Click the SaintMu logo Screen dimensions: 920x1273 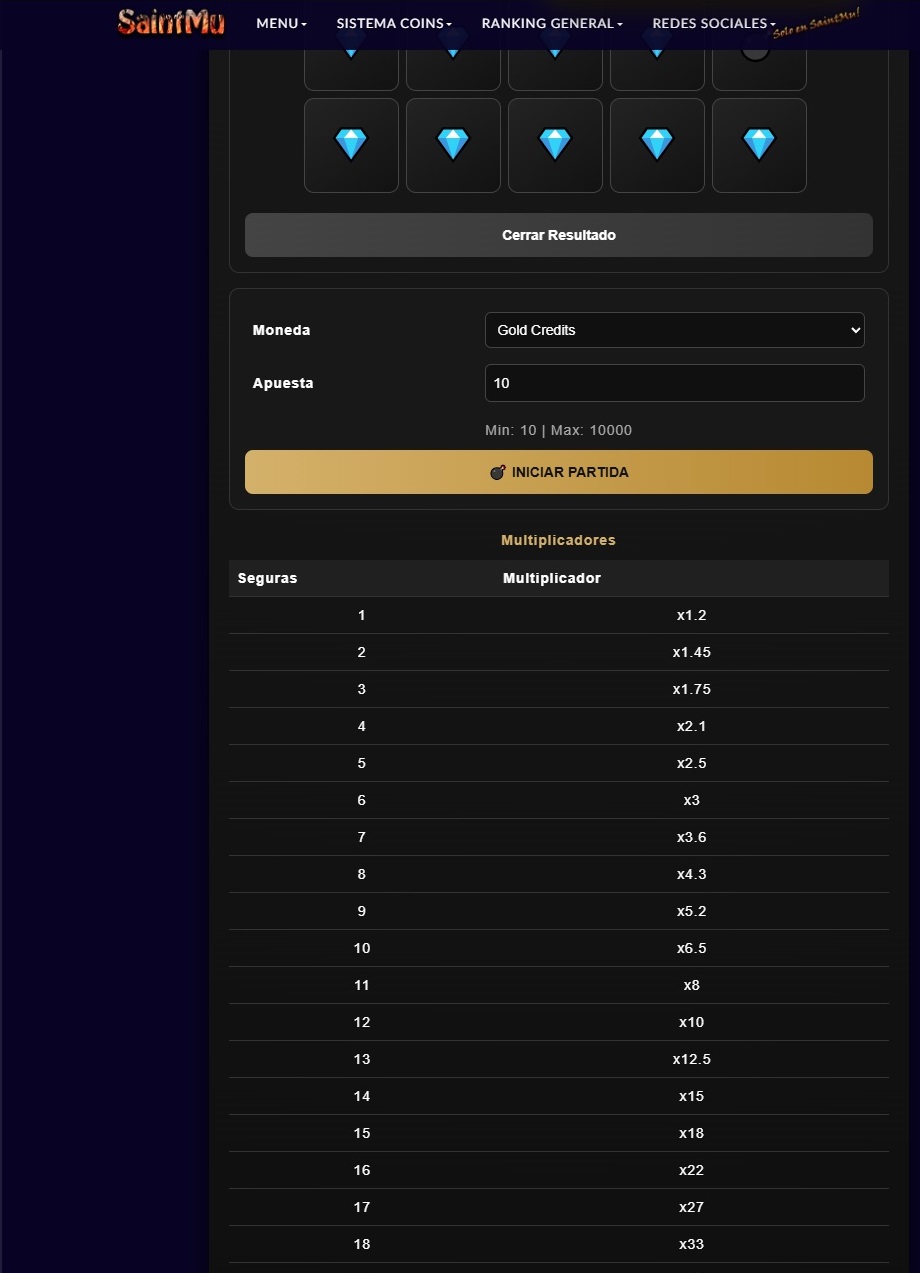pos(171,22)
